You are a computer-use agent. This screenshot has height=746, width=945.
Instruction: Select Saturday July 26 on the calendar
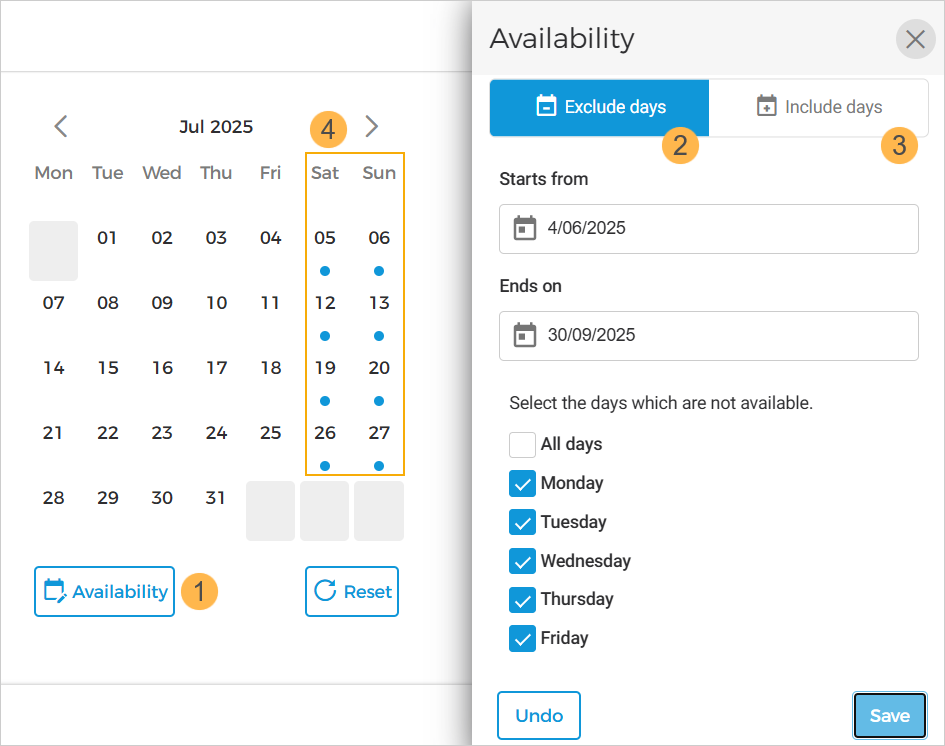coord(325,434)
